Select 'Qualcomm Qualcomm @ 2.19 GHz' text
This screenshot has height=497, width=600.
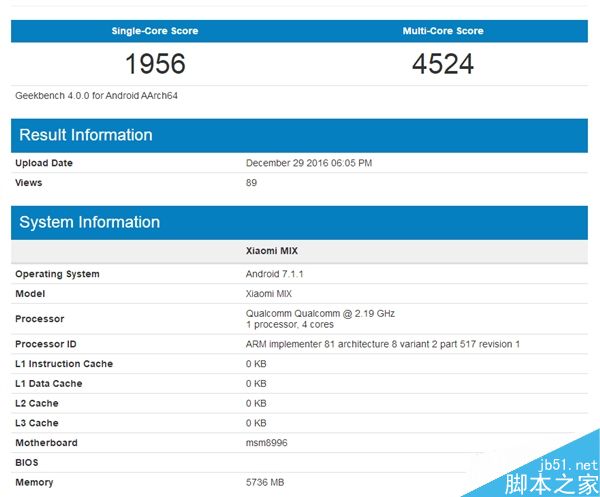click(320, 314)
